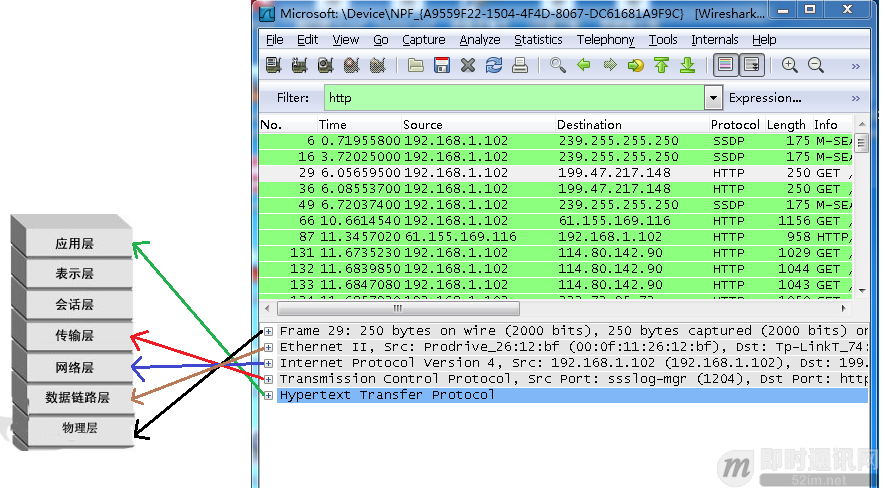Open the Telephony menu
Screen dimensions: 885x493
coord(605,40)
